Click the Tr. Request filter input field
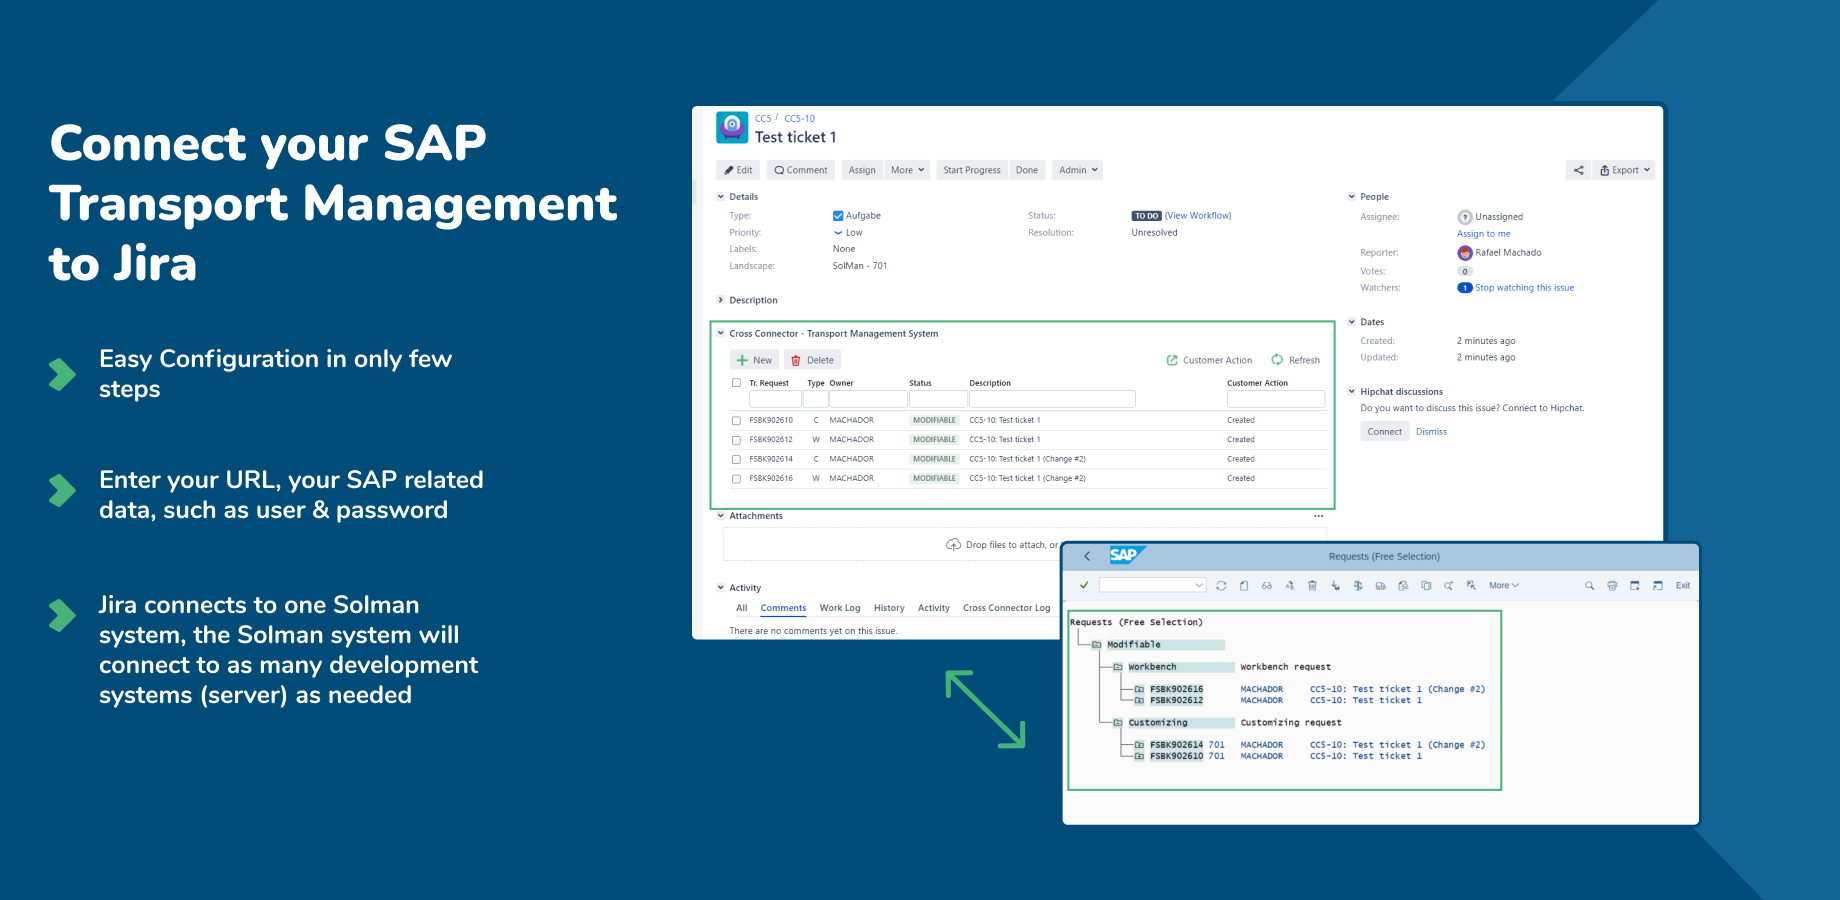The image size is (1840, 900). 775,399
